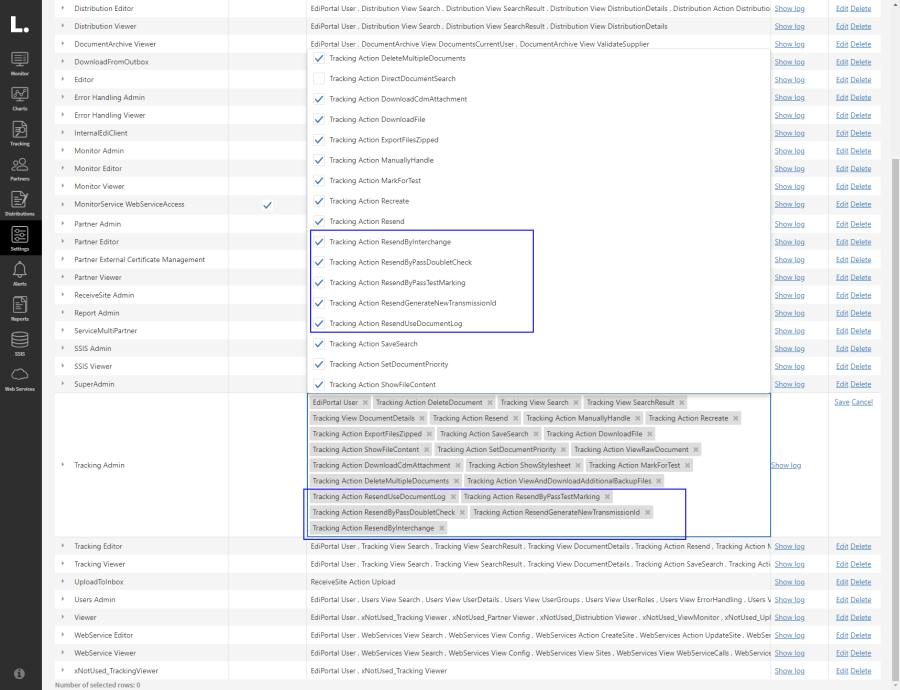Open Partners from the sidebar
Viewport: 900px width, 690px height.
(x=20, y=167)
